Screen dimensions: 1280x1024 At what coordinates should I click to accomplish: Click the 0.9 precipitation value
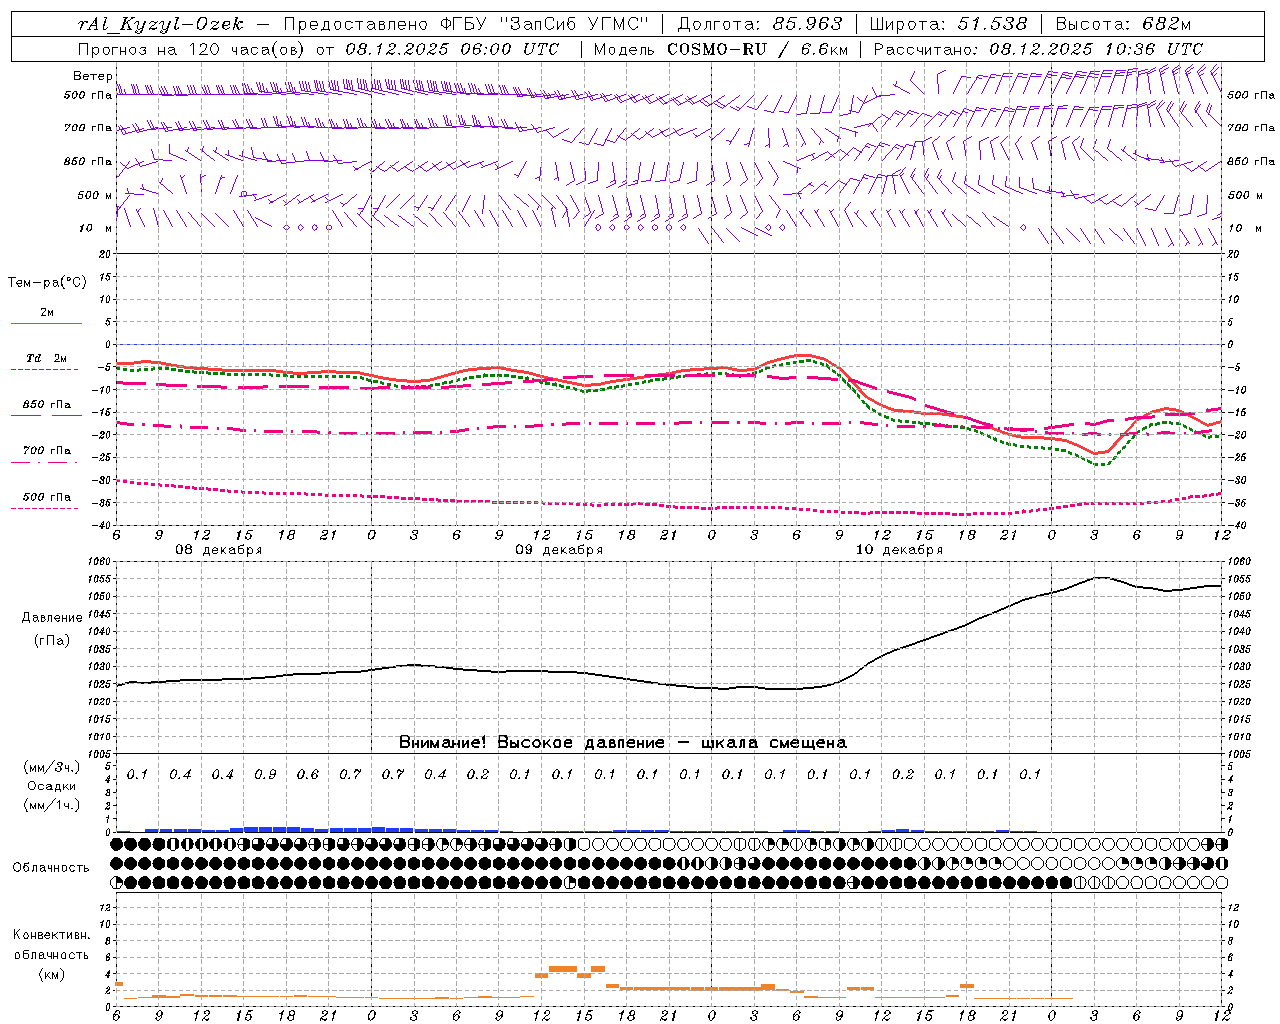(265, 775)
